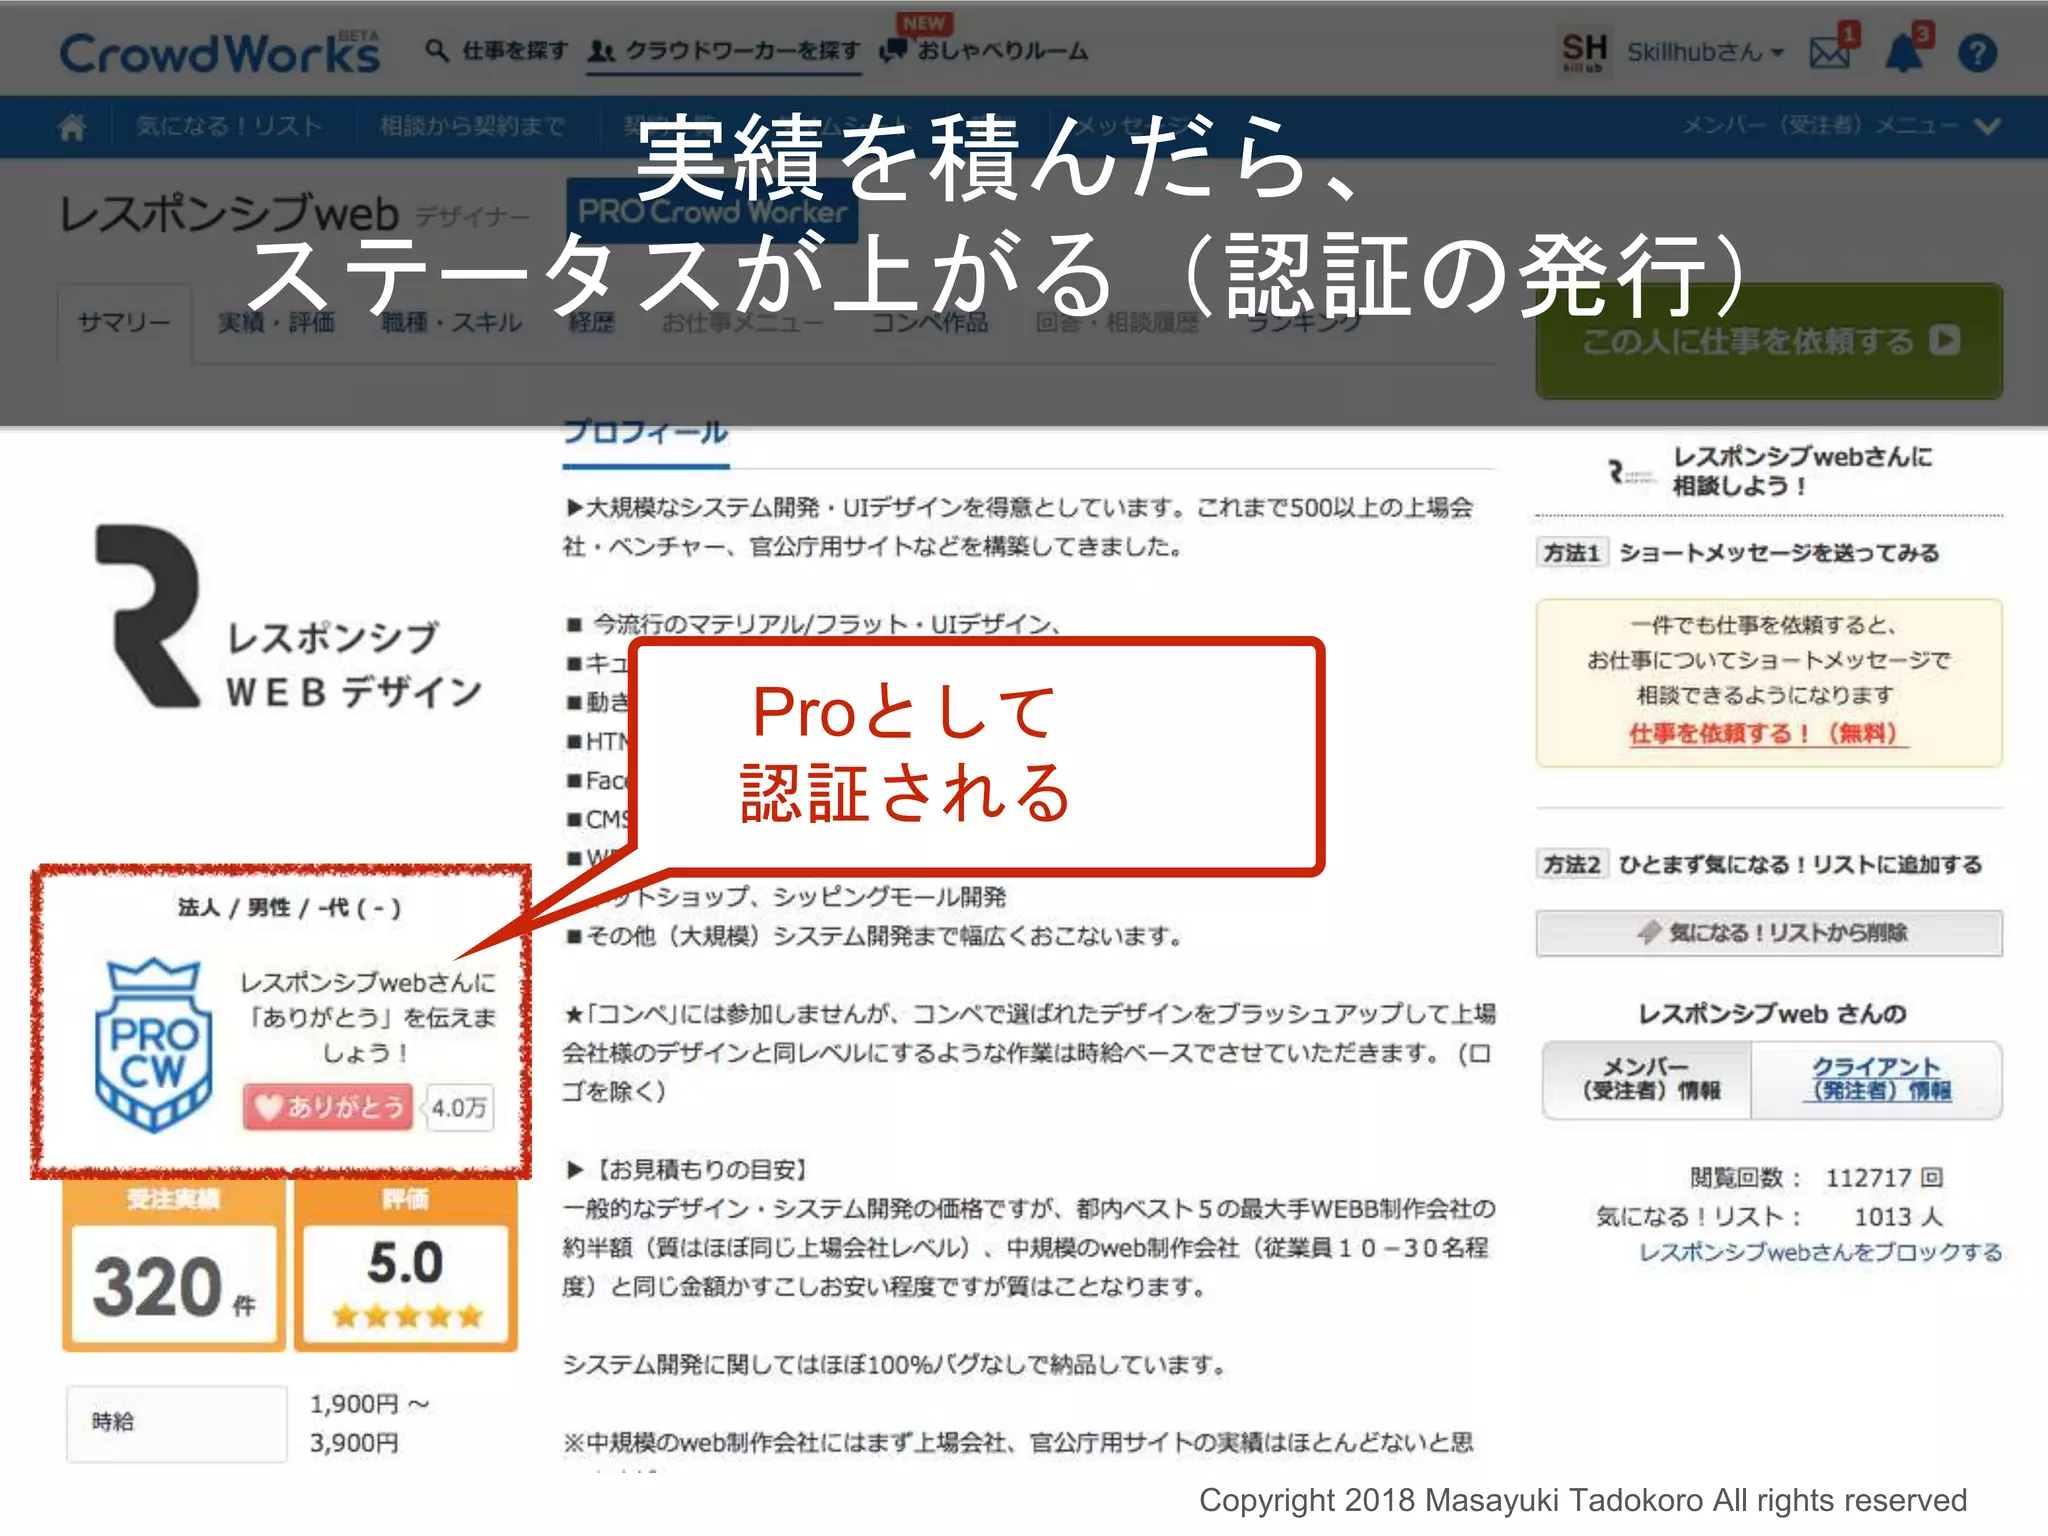Viewport: 2048px width, 1536px height.
Task: Select クライアント（発注者）情報 tab
Action: tap(1876, 1080)
